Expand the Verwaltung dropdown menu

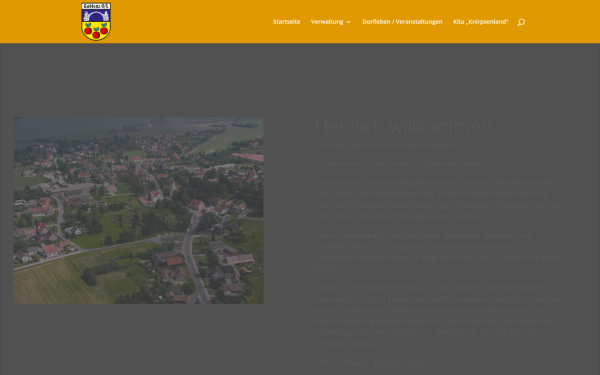click(331, 22)
